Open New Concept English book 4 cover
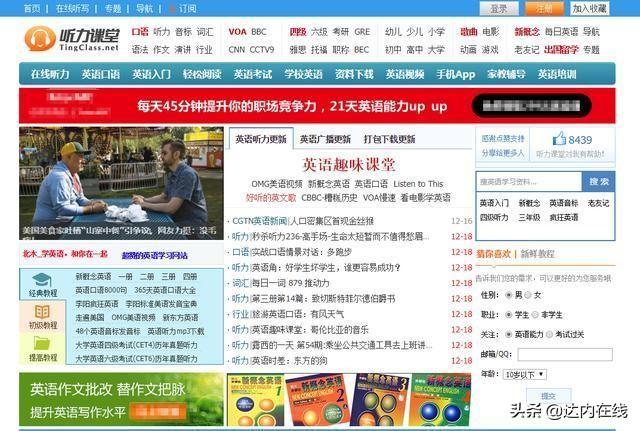This screenshot has width=640, height=431. point(441,400)
